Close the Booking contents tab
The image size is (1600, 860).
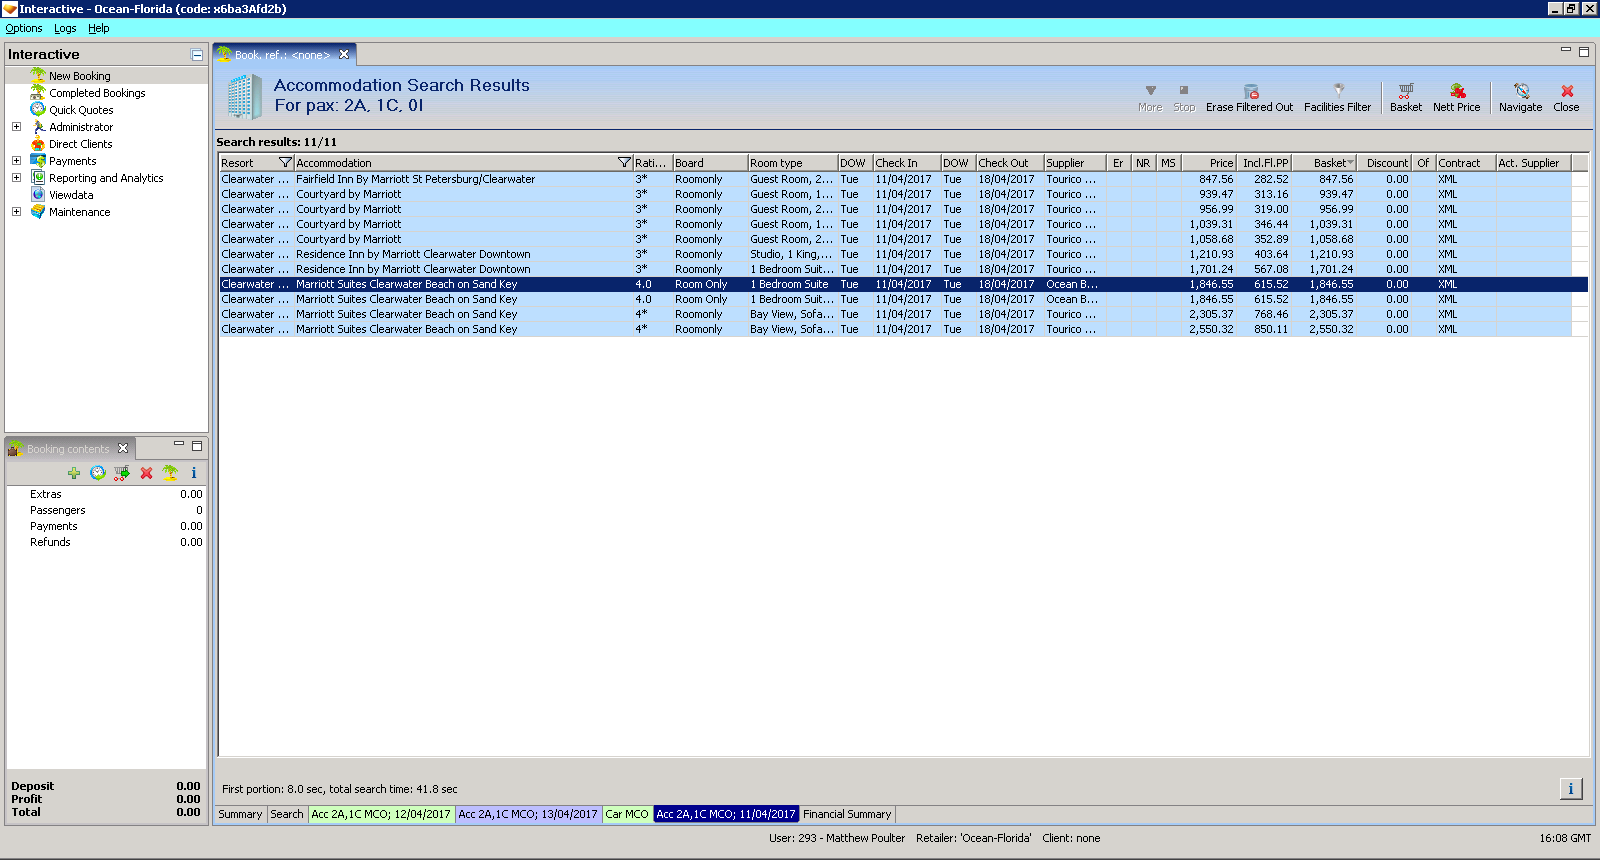tap(123, 448)
